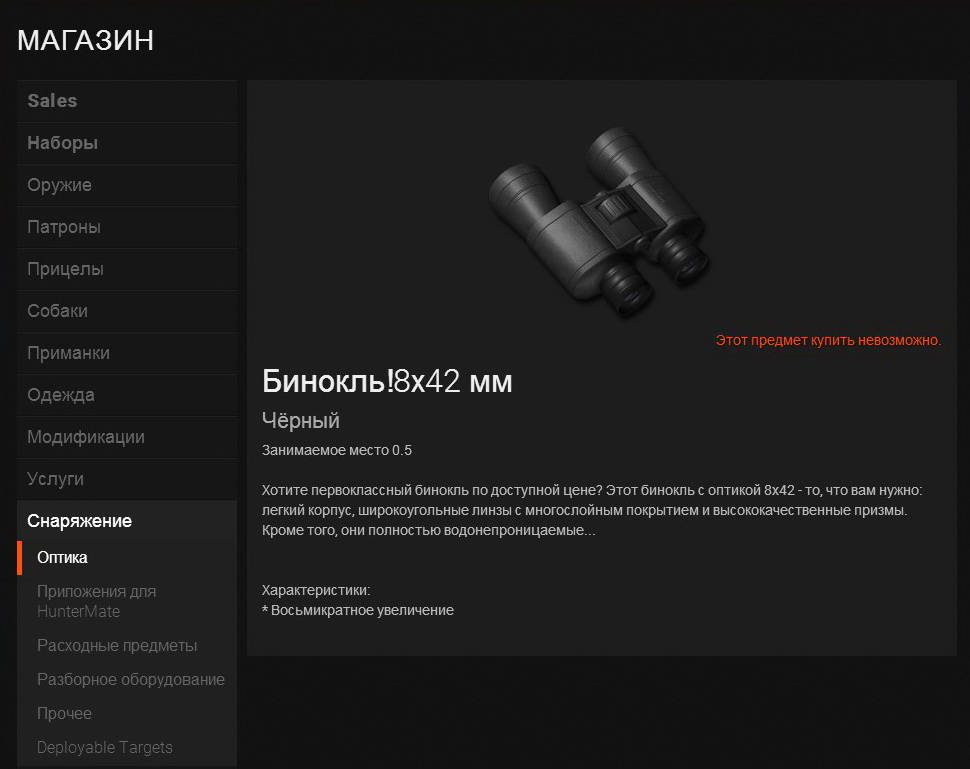This screenshot has height=769, width=970.
Task: Open the Приманки category
Action: 127,353
